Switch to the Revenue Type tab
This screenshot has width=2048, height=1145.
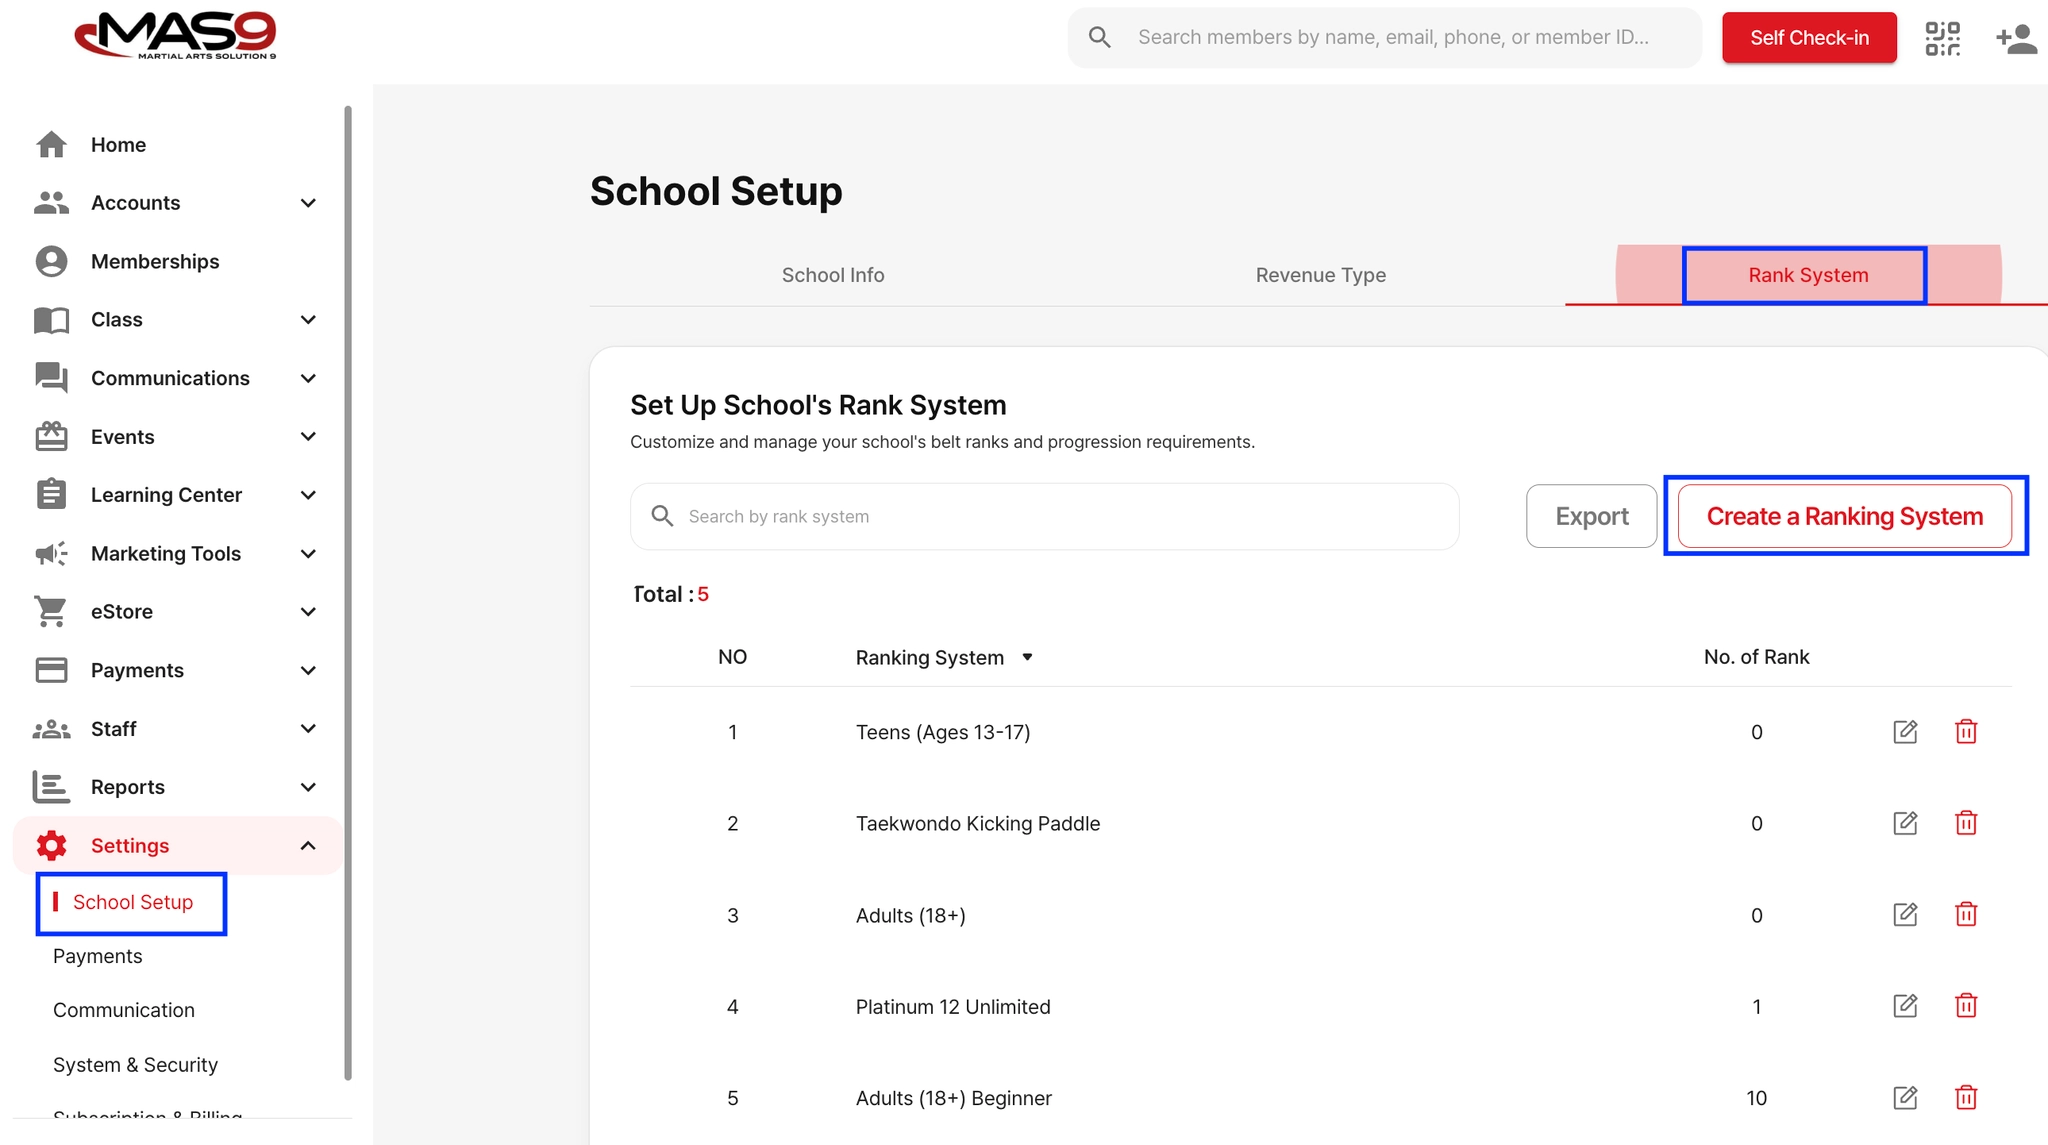1320,275
